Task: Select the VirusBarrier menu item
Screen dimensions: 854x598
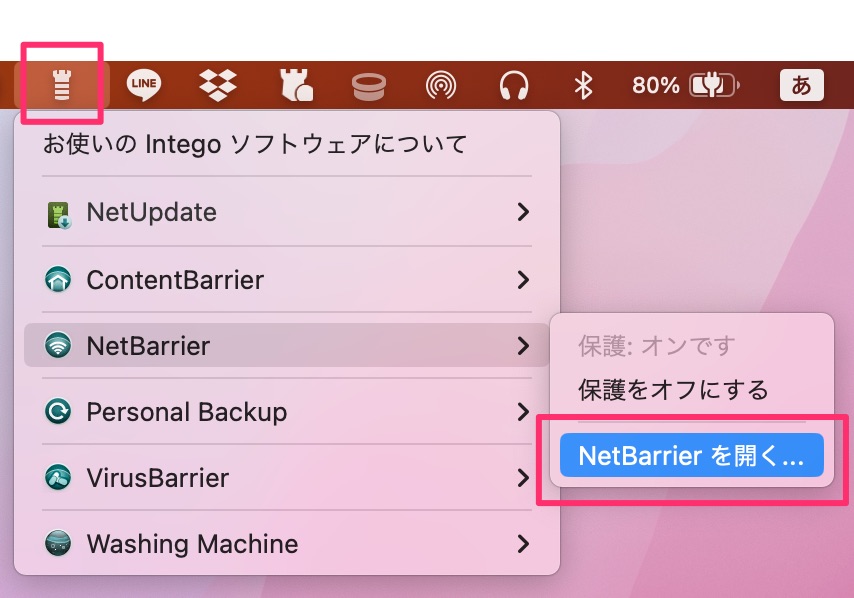Action: [286, 478]
